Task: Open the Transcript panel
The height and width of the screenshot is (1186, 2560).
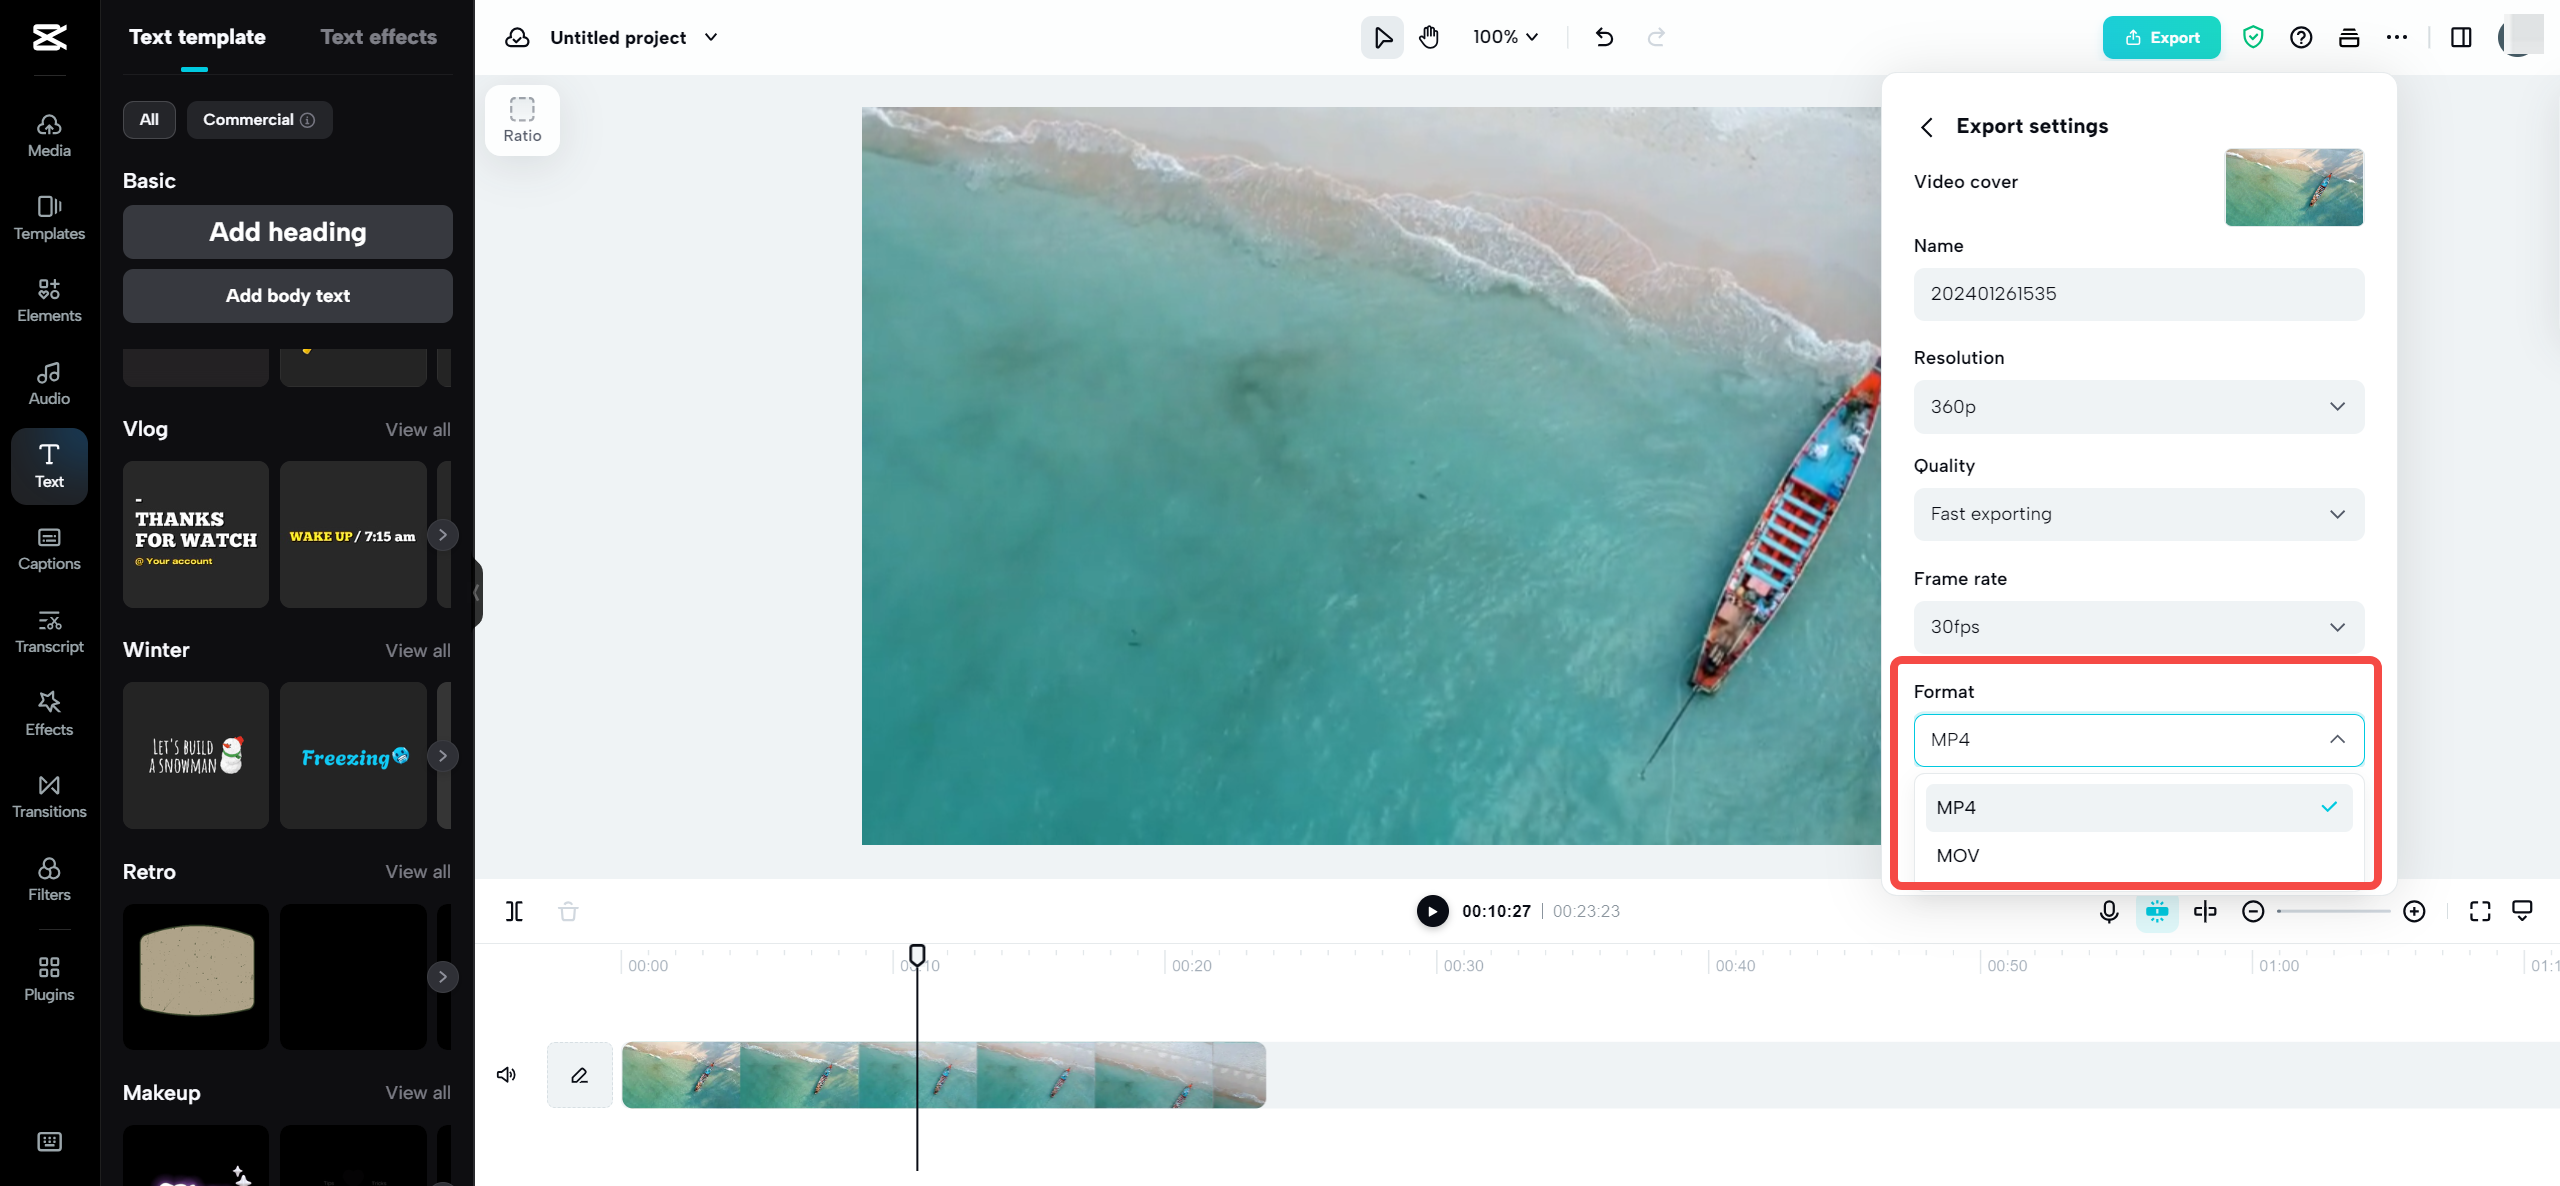Action: pos(48,631)
